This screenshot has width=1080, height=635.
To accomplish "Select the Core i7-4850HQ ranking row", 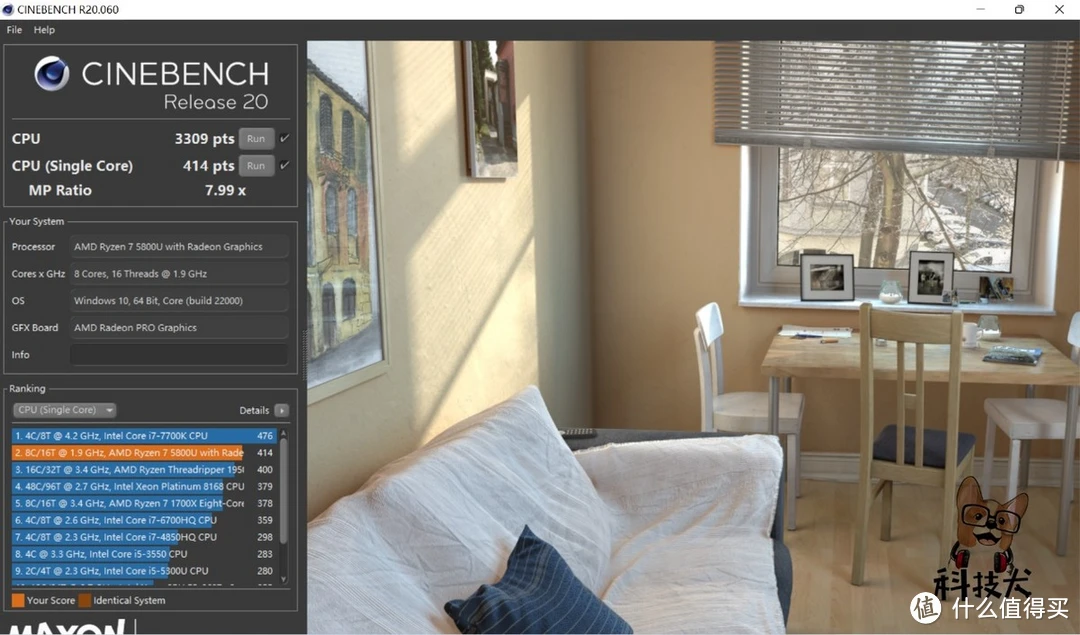I will [144, 537].
